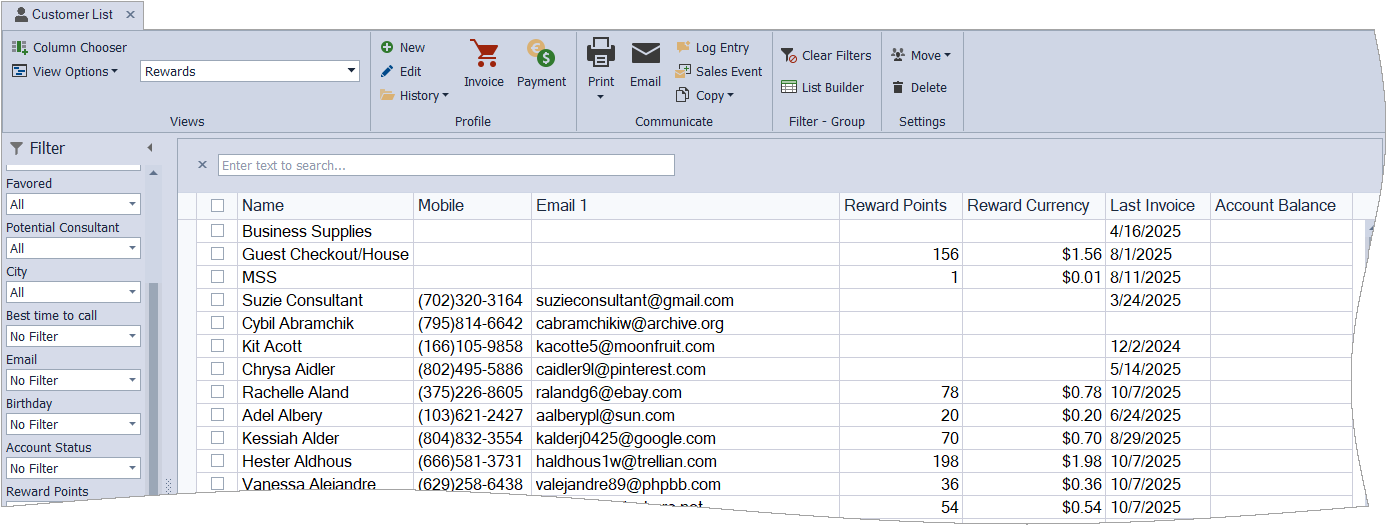Create a New customer profile
Viewport: 1388px width, 525px height.
403,48
